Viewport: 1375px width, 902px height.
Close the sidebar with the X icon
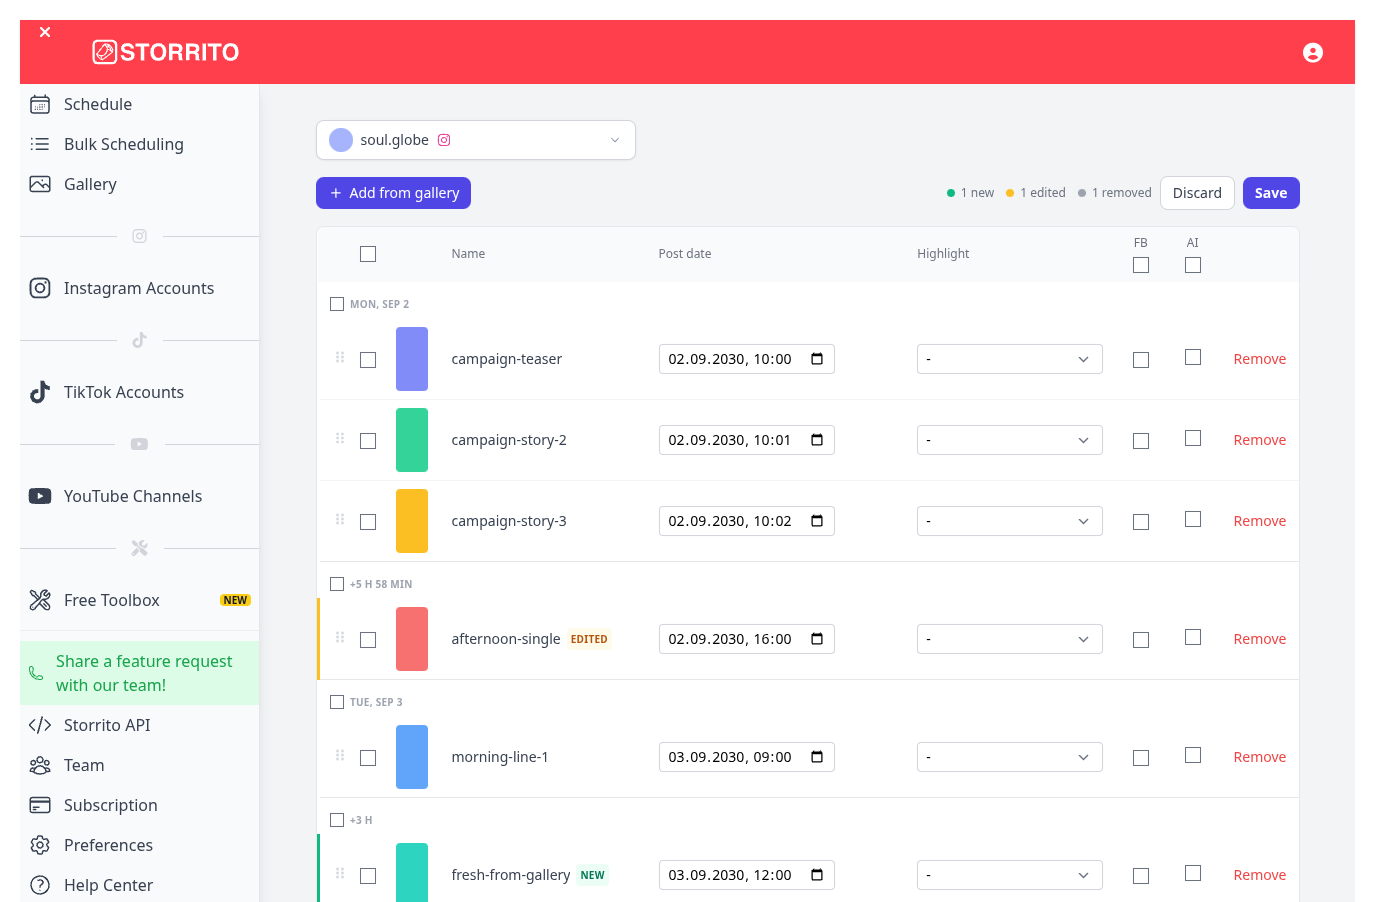point(45,32)
